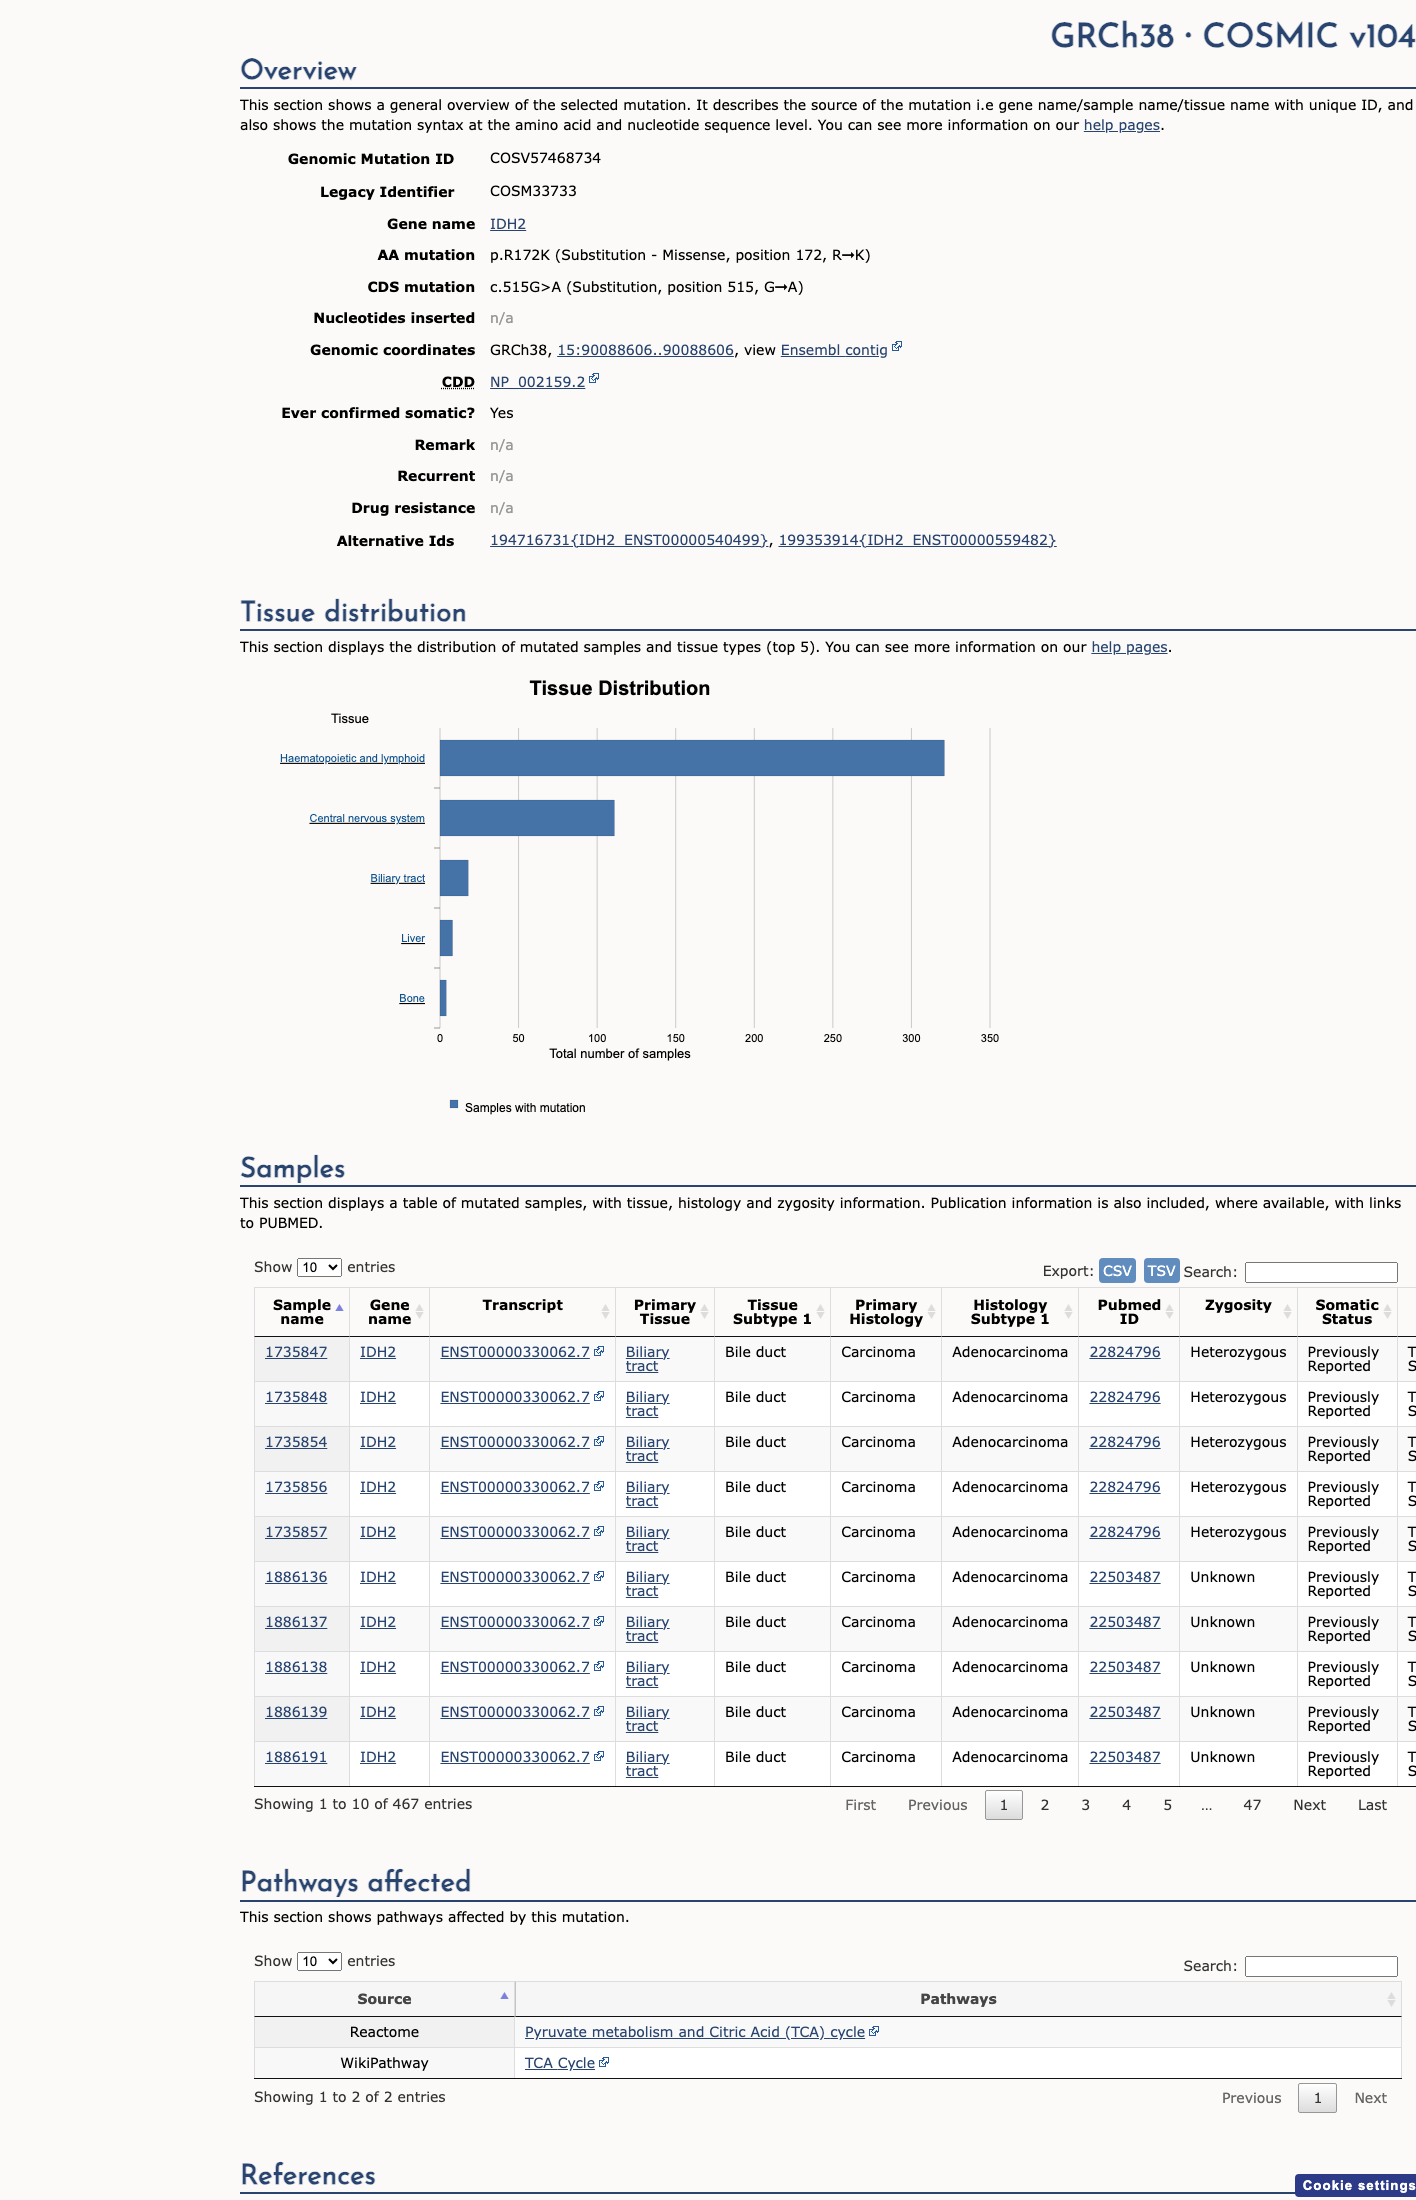Viewport: 1416px width, 2200px height.
Task: Click transcript external icon in row 1735856
Action: [599, 1486]
